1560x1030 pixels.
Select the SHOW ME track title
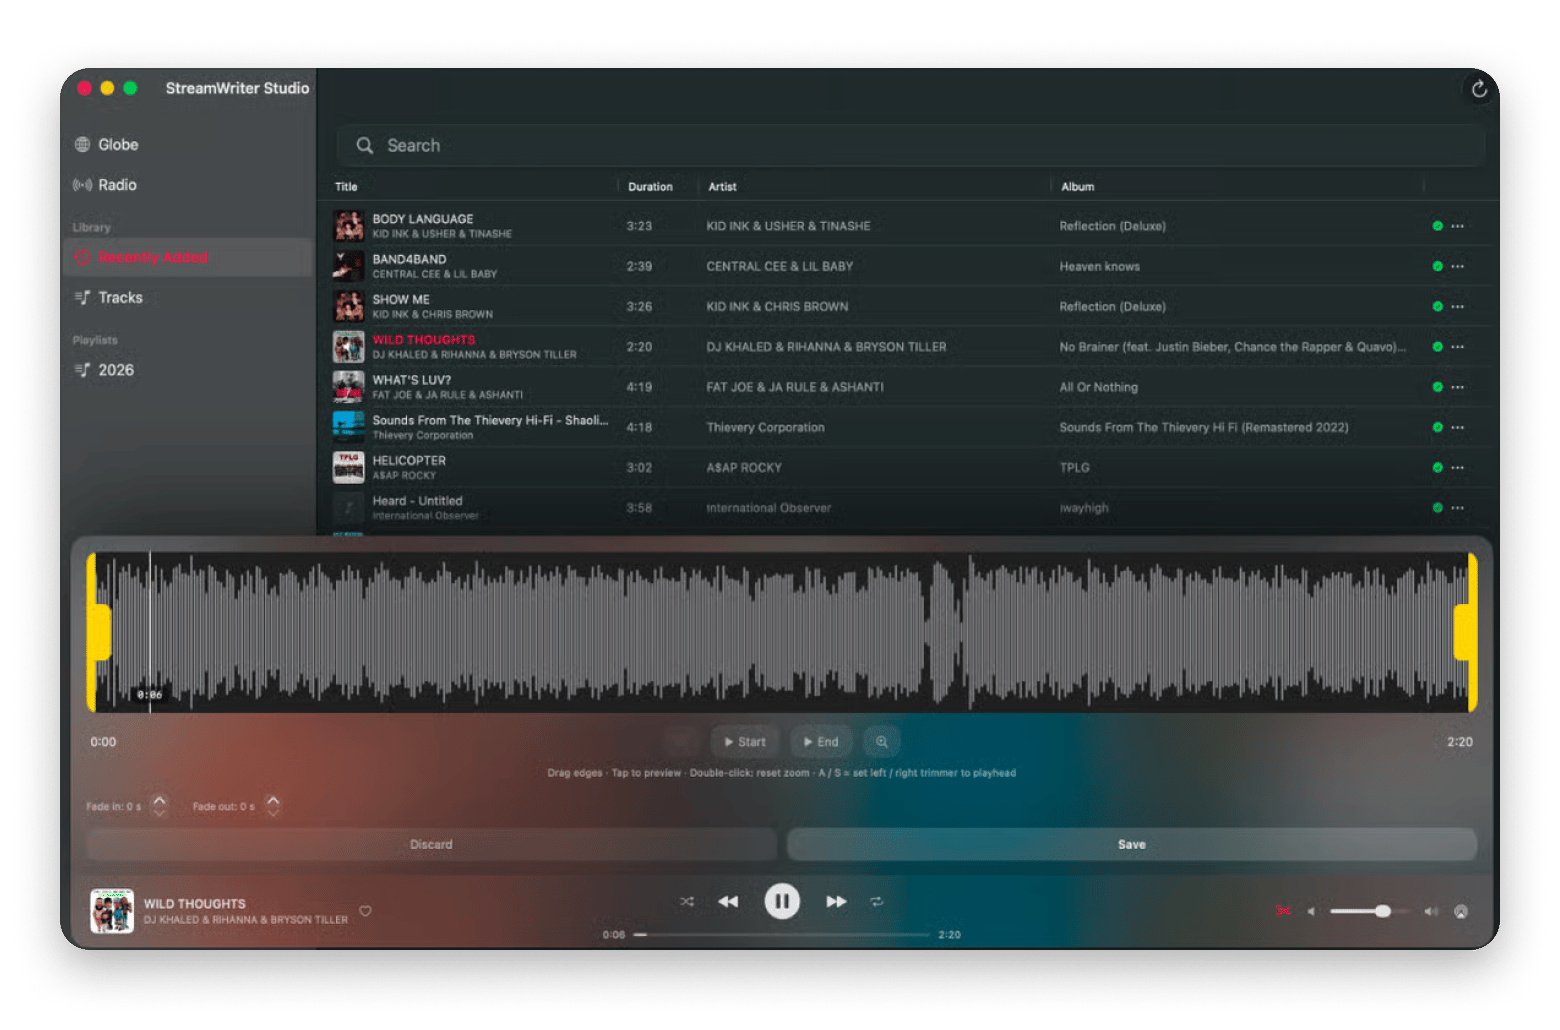401,300
